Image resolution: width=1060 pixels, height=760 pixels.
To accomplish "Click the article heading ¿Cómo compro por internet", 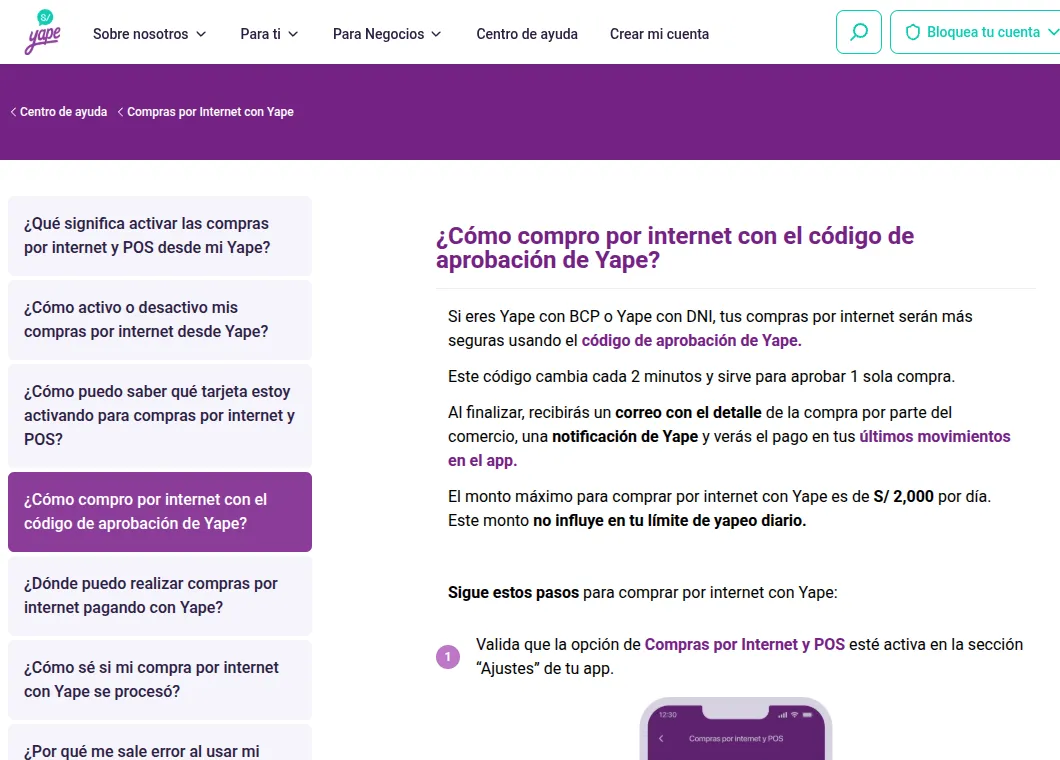I will point(675,247).
